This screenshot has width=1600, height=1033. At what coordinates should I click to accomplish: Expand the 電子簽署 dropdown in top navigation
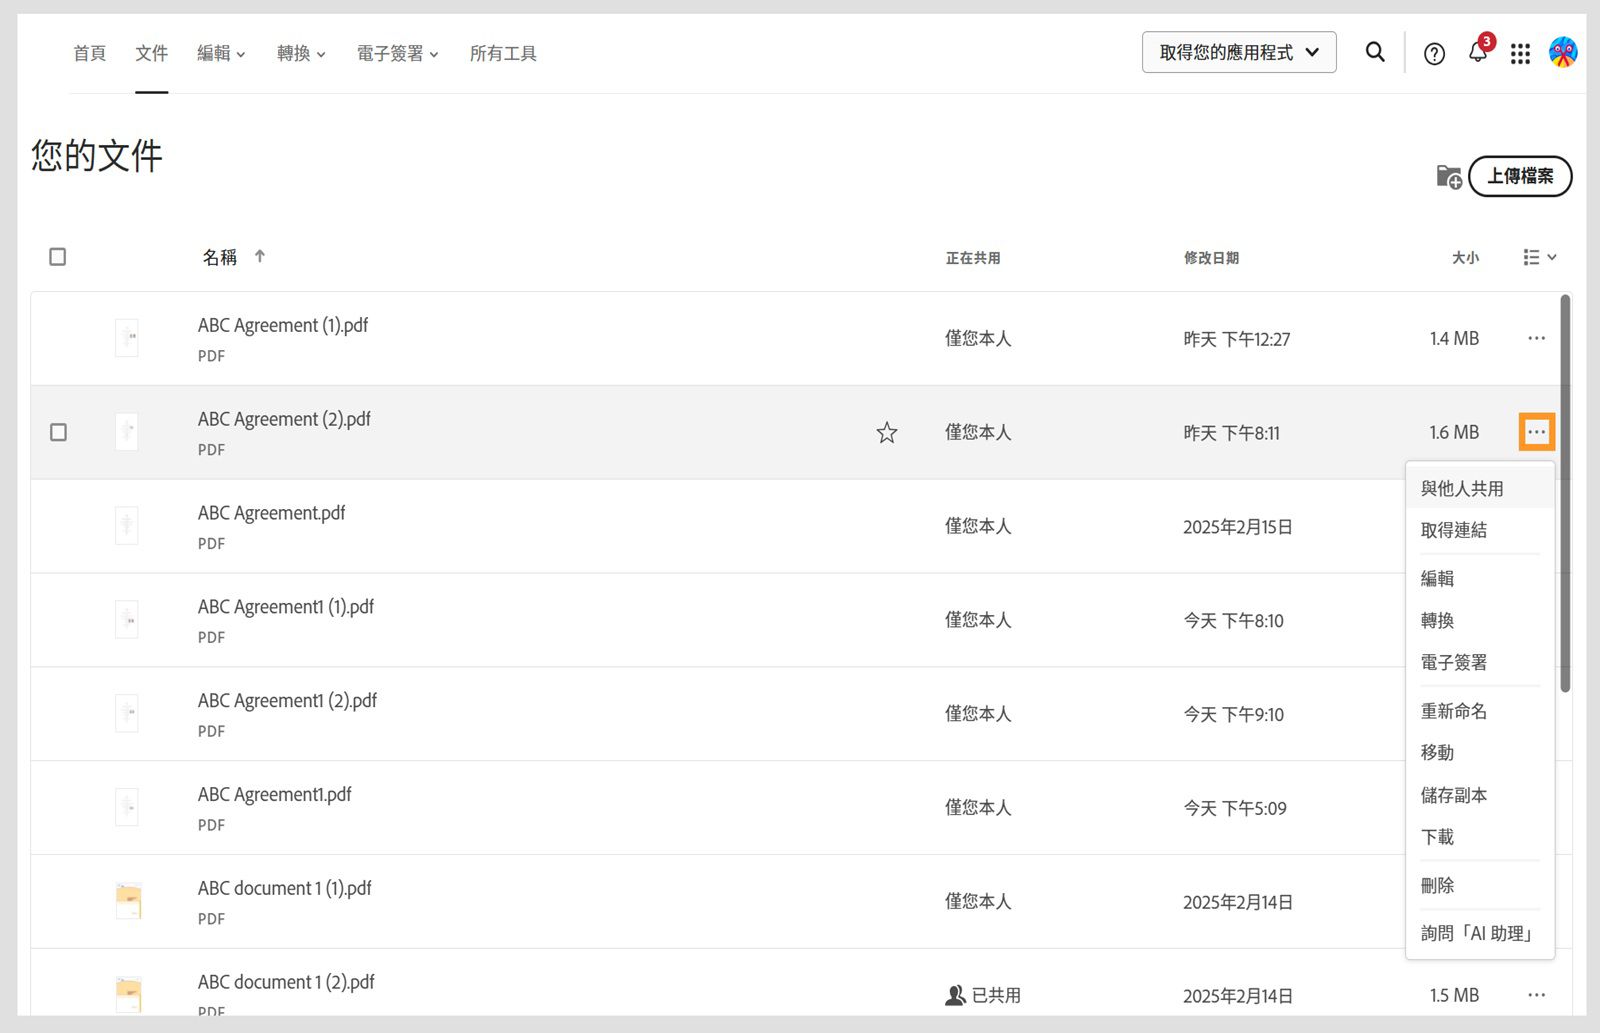point(397,54)
